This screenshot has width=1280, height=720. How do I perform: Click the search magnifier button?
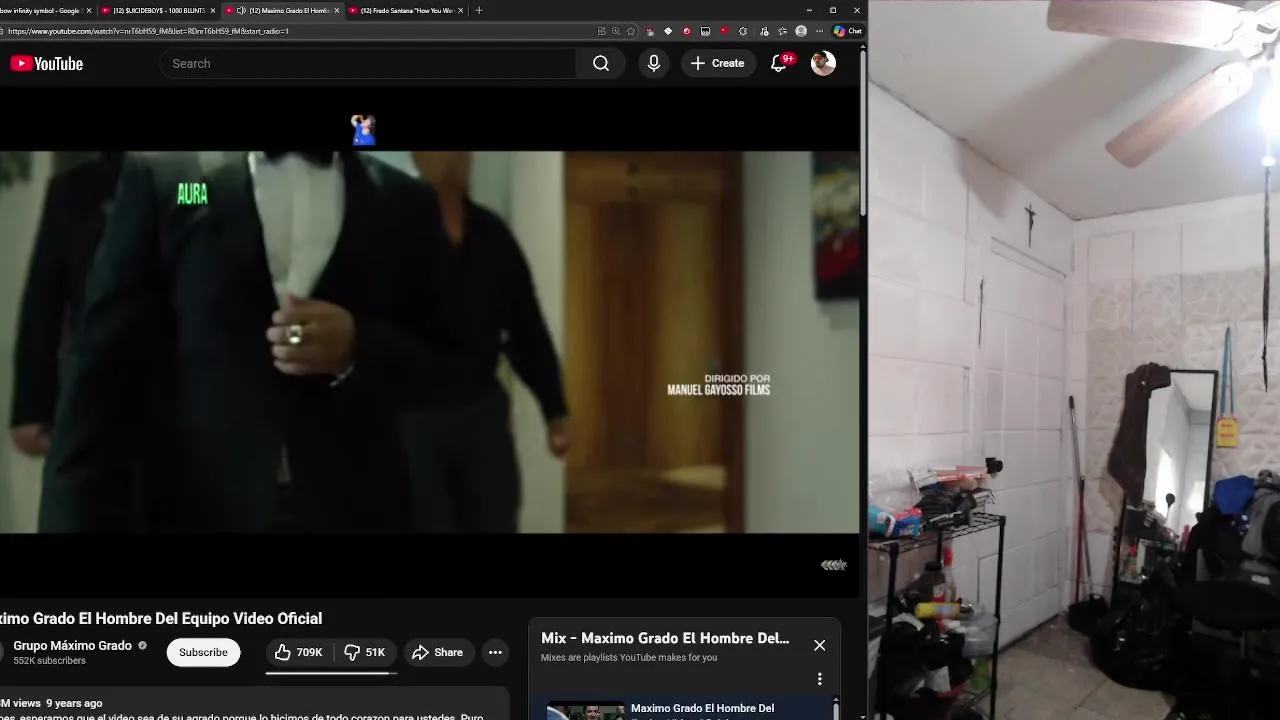click(x=601, y=63)
